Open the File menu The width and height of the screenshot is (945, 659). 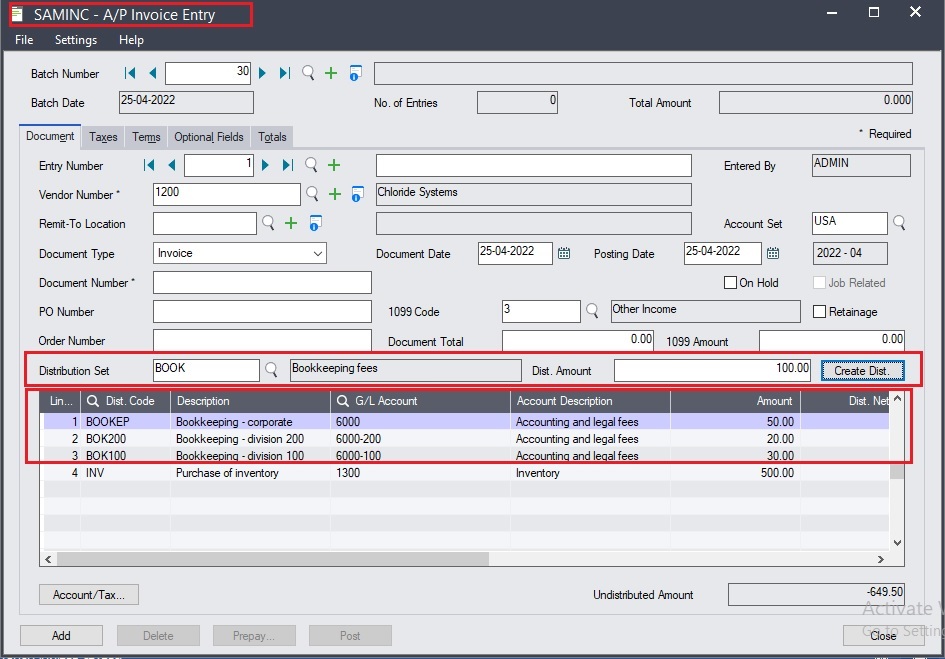[x=24, y=40]
